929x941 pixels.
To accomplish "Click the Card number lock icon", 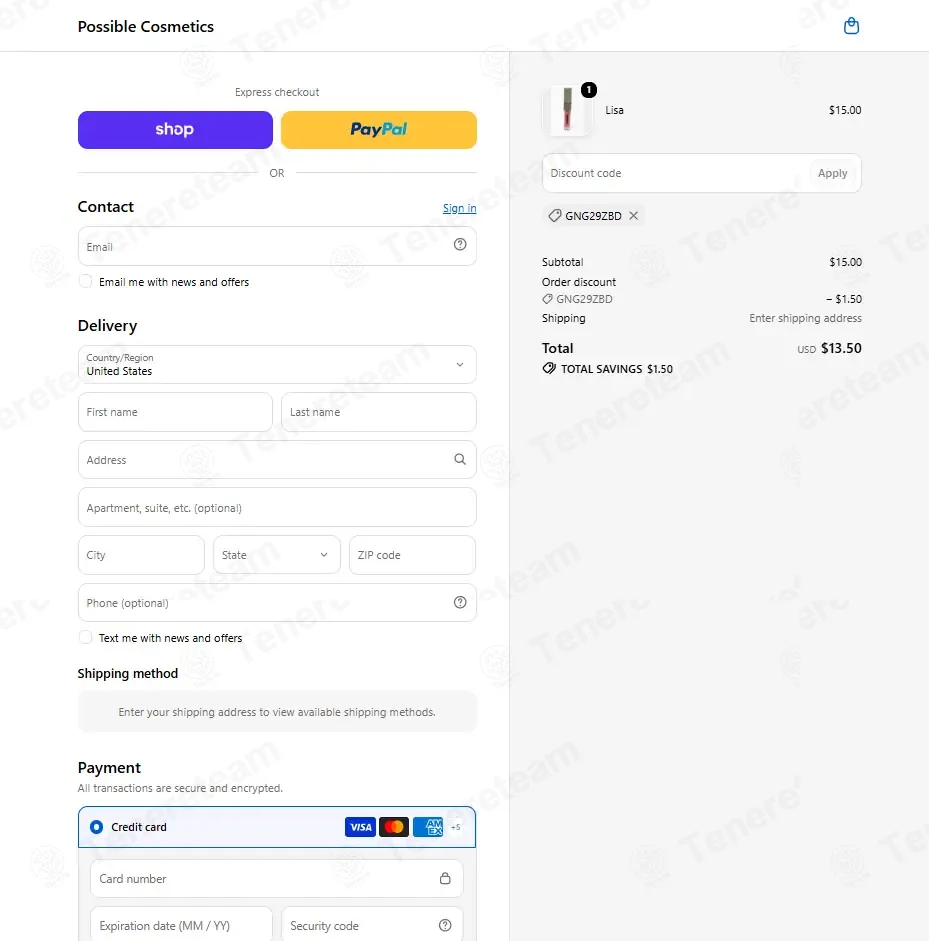I will coord(445,878).
